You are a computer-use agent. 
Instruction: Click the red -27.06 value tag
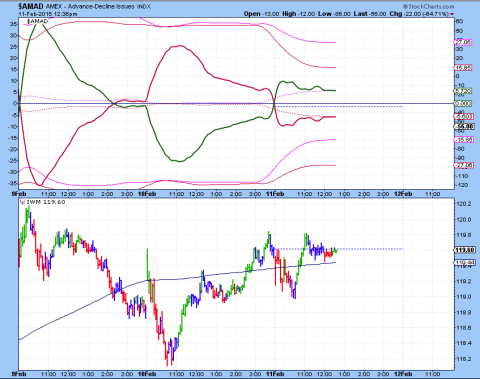[x=463, y=165]
